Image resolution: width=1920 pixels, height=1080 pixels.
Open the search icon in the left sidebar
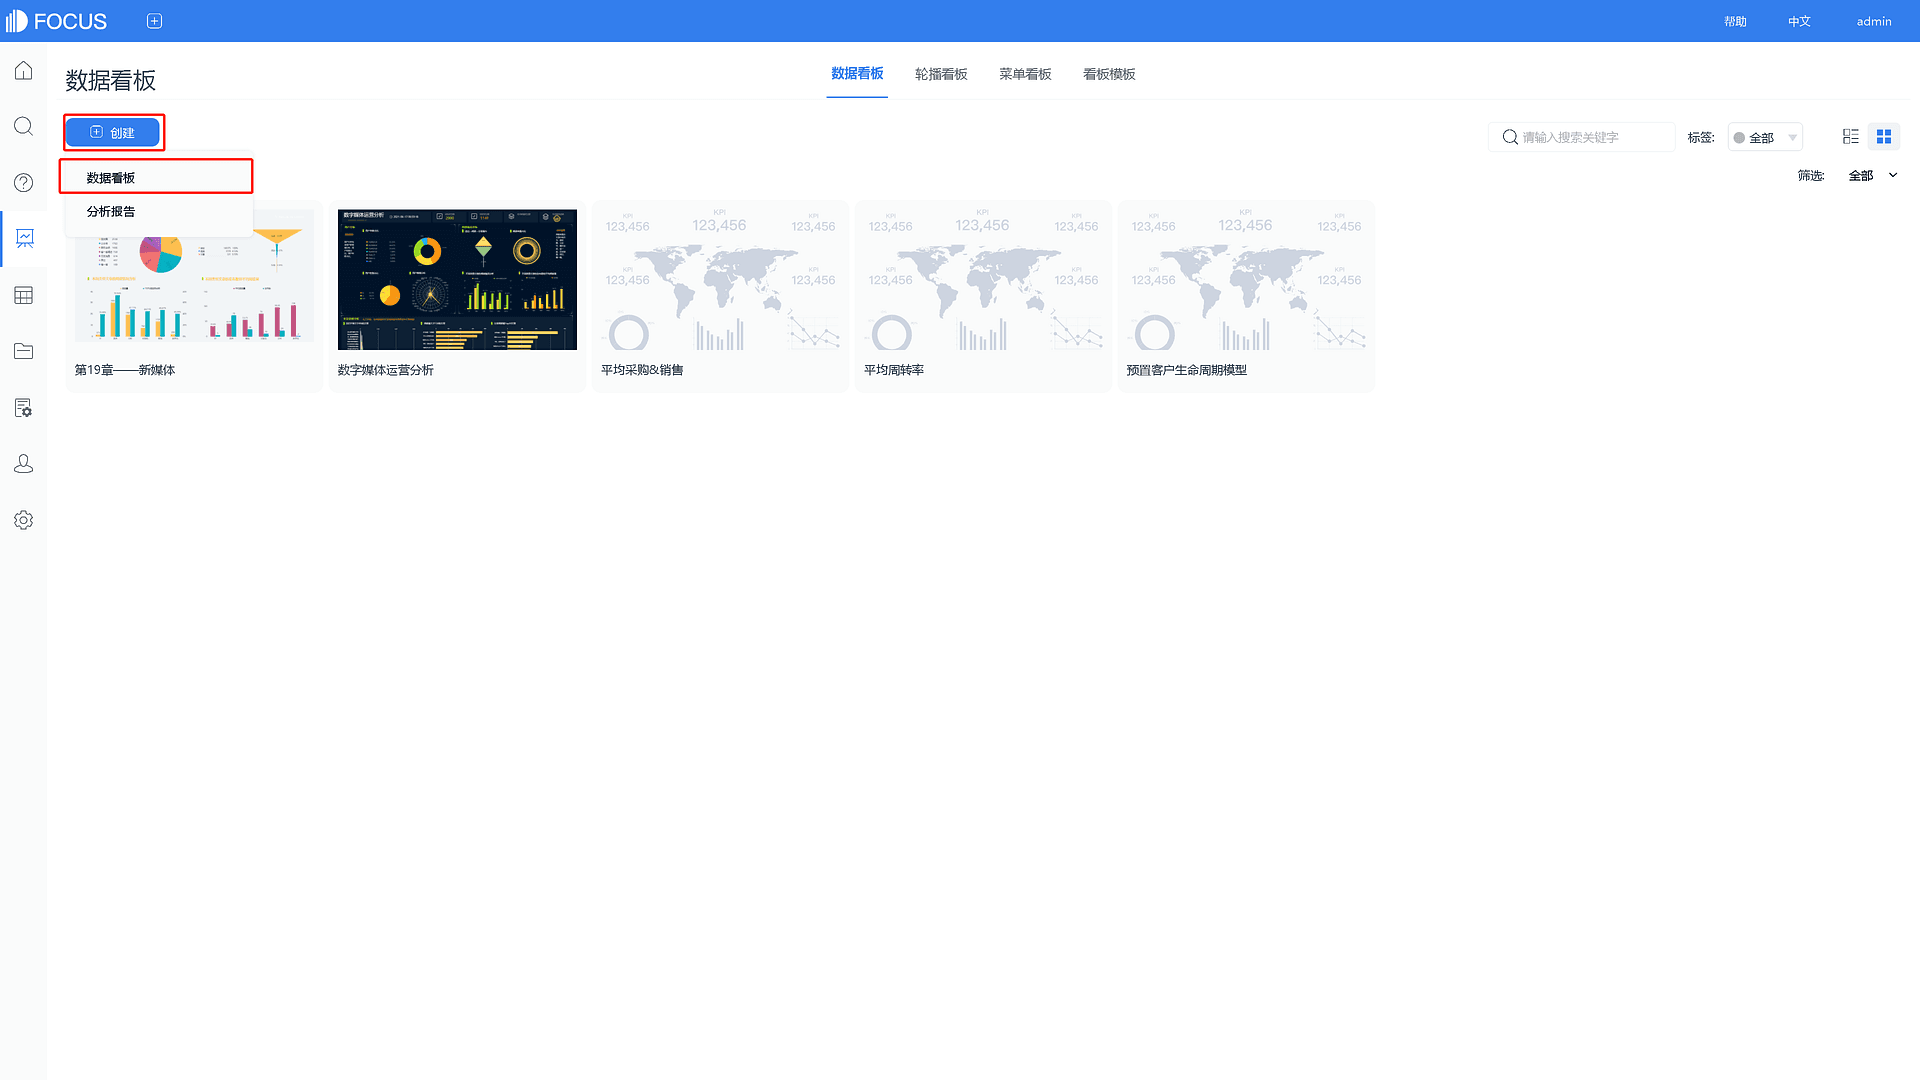23,126
